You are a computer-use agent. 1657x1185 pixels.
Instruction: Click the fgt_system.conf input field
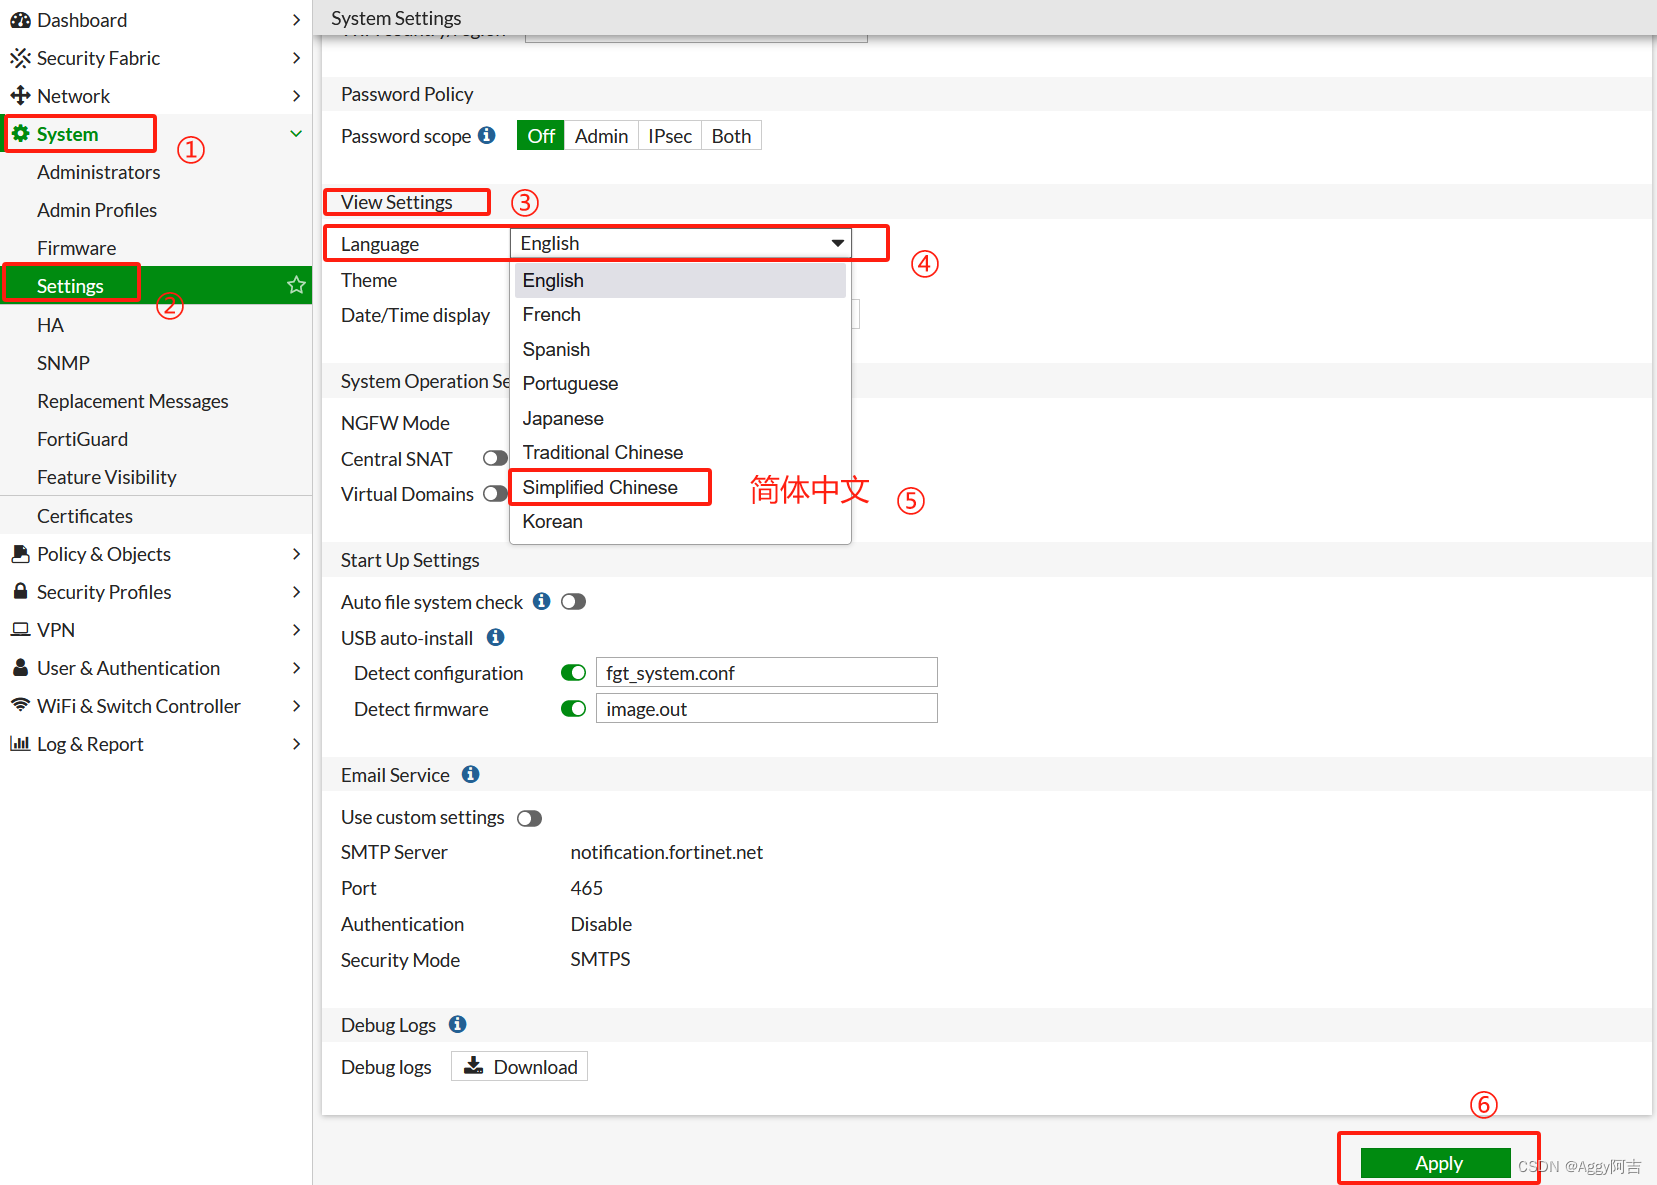tap(767, 672)
